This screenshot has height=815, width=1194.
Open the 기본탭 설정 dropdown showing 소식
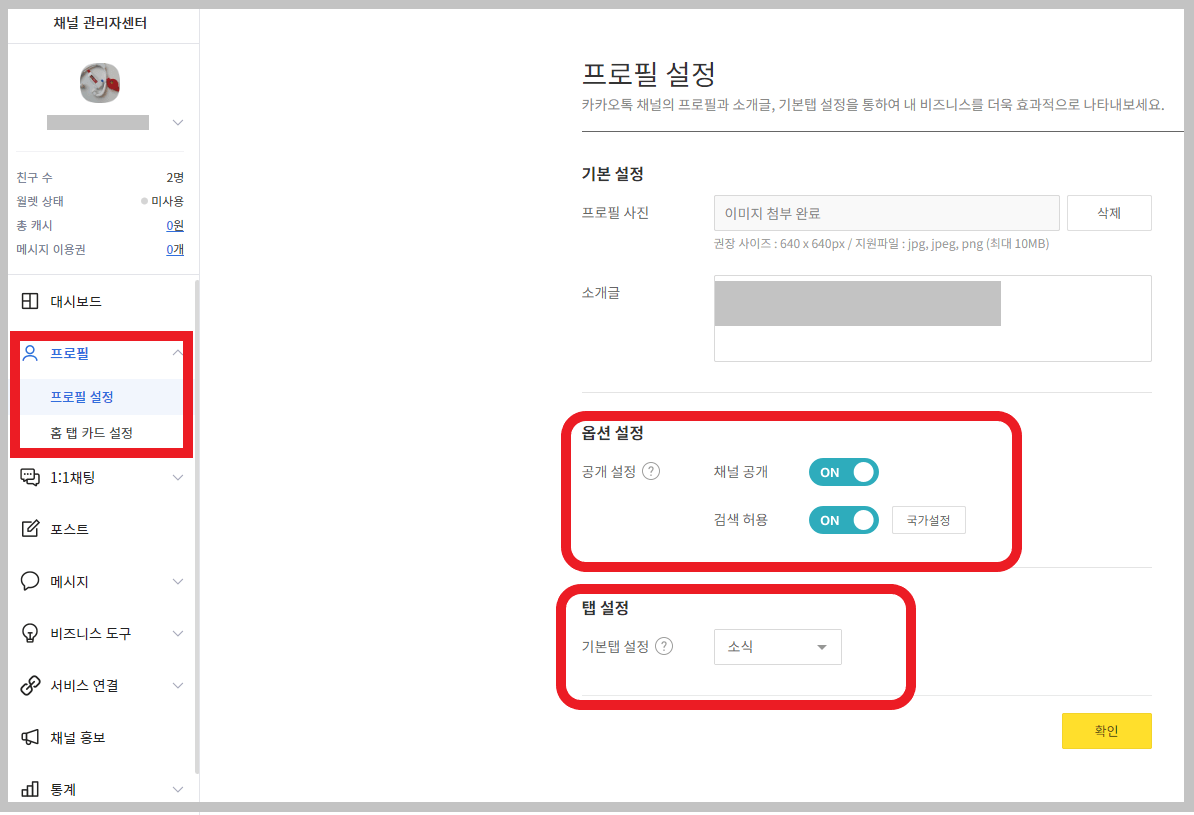(777, 647)
